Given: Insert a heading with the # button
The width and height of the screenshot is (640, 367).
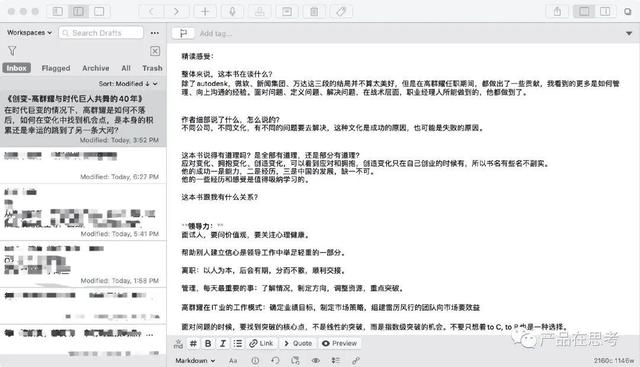Looking at the screenshot, I should pyautogui.click(x=193, y=343).
